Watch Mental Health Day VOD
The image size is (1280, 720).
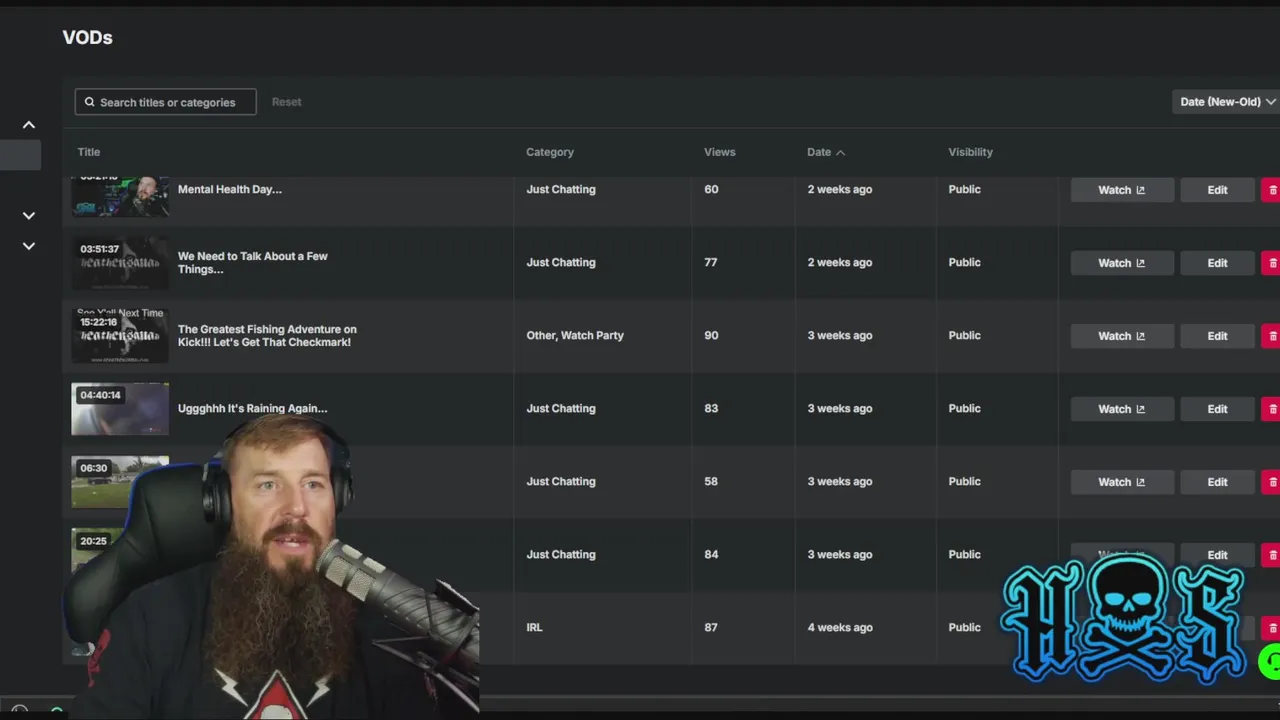pyautogui.click(x=1122, y=190)
